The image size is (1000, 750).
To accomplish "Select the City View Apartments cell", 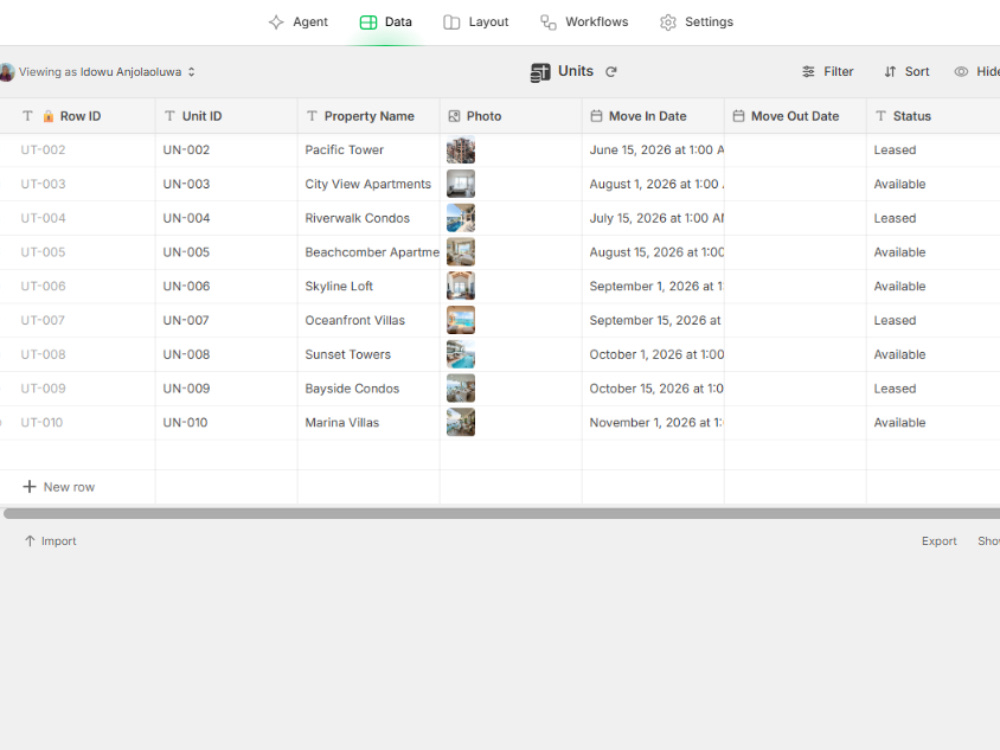I will click(x=369, y=184).
